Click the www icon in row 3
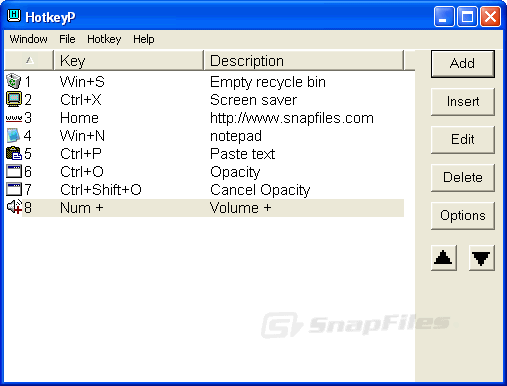 click(x=14, y=118)
